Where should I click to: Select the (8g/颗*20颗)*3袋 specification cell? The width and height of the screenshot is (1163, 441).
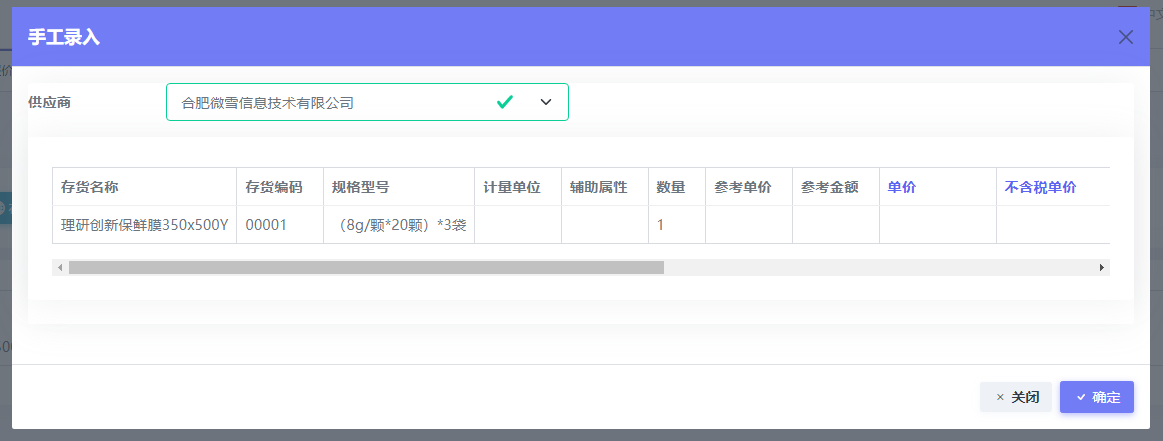click(x=399, y=225)
